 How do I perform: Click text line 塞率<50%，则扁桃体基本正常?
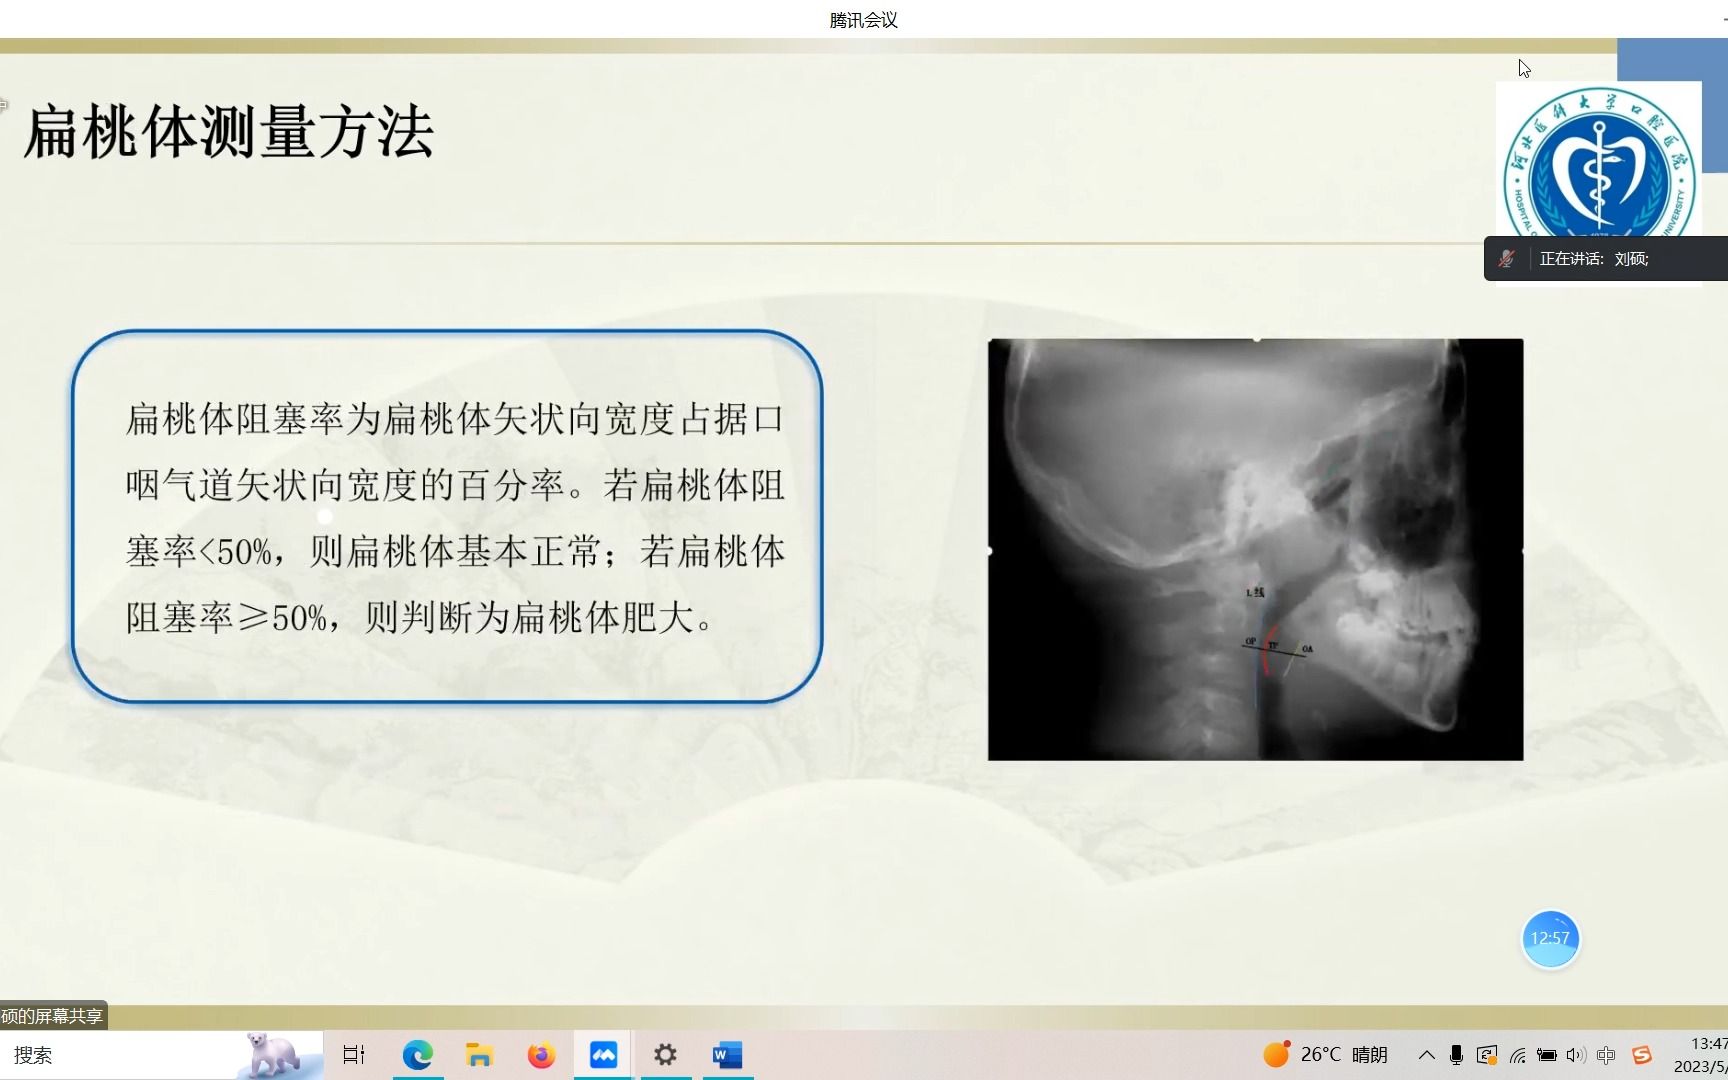(363, 552)
